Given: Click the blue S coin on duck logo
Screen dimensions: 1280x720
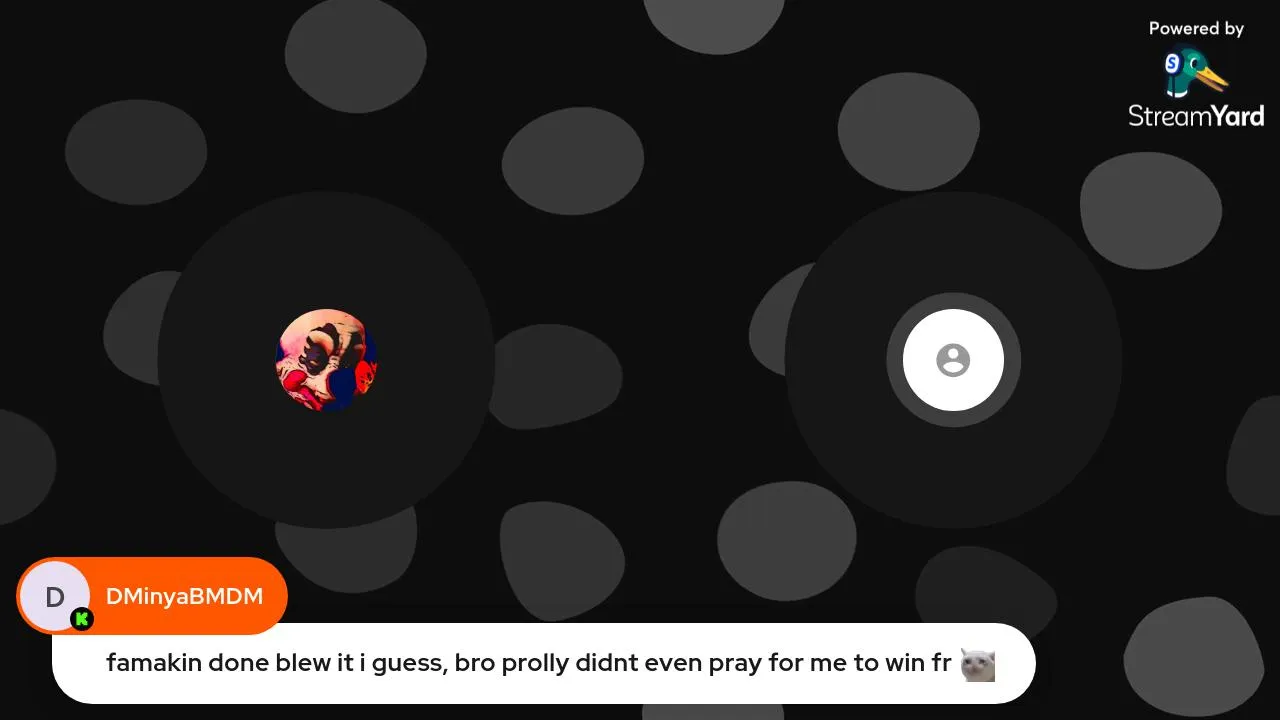Looking at the screenshot, I should (1173, 64).
